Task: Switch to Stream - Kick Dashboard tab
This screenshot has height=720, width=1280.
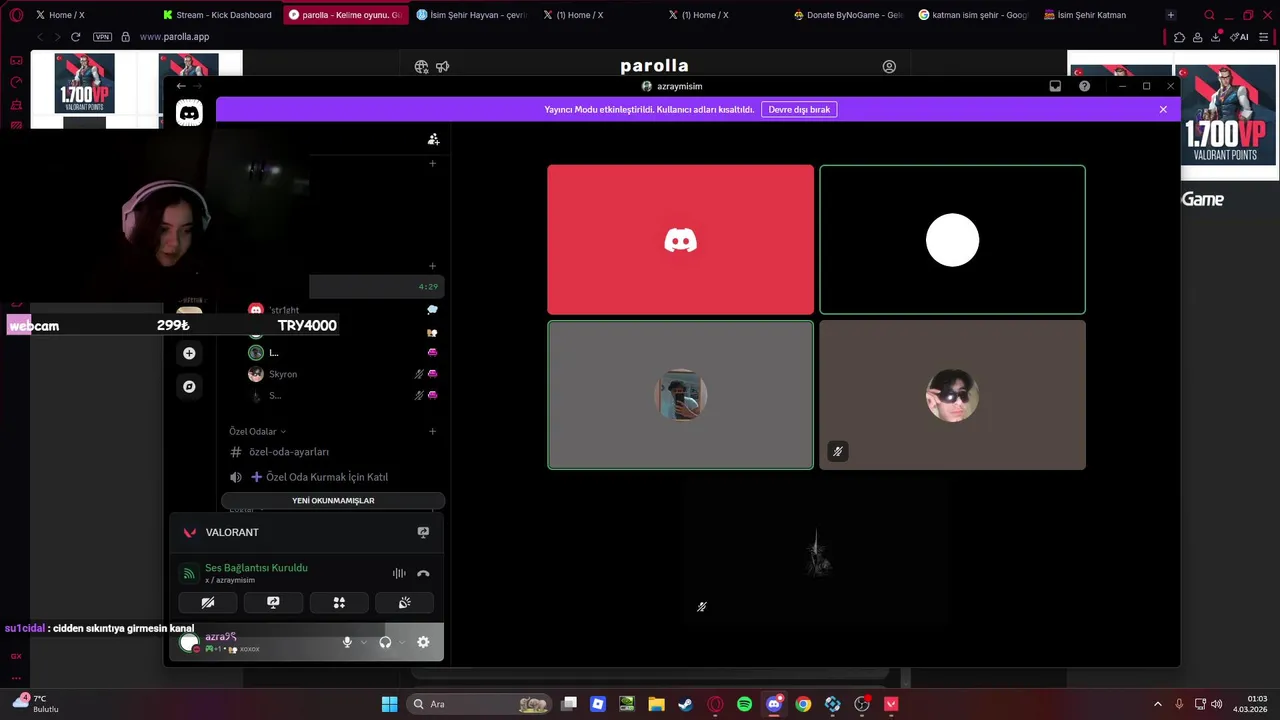Action: [x=217, y=15]
